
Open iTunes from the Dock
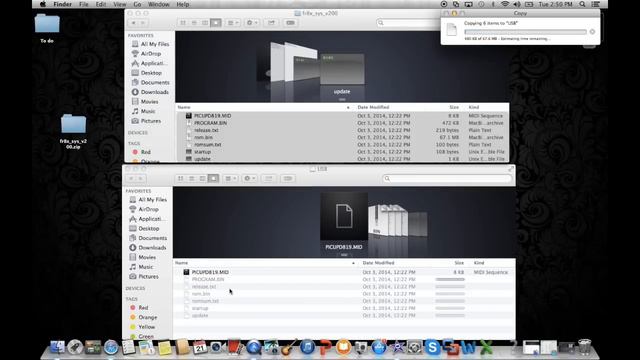coord(307,347)
